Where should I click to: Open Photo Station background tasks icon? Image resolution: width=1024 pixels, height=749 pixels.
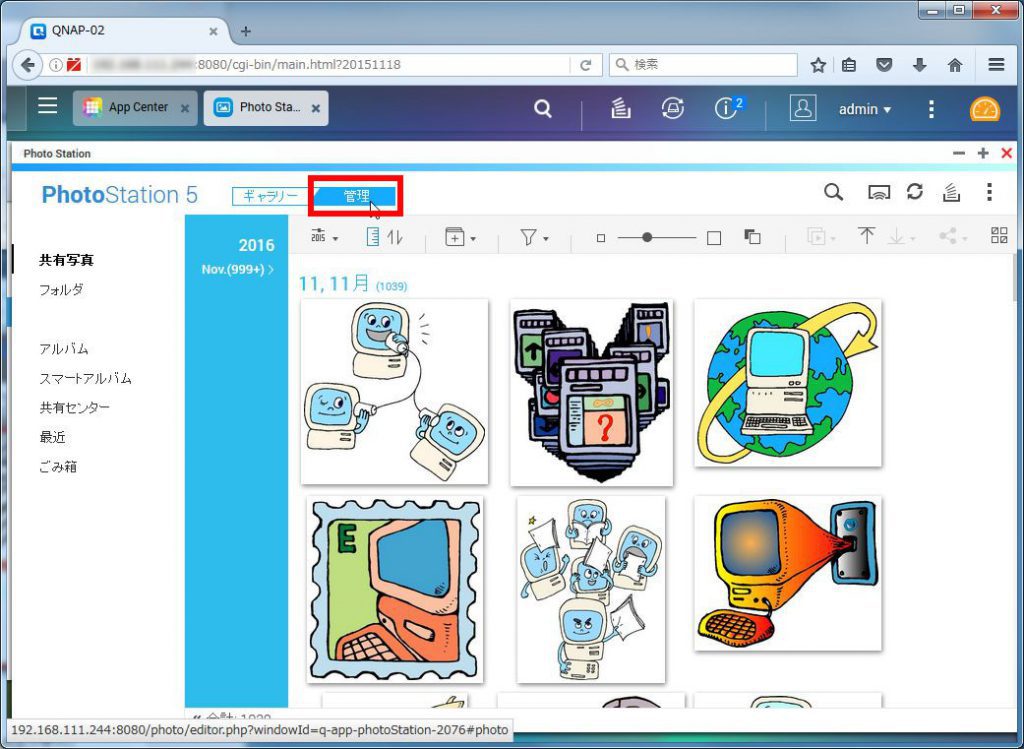coord(952,192)
